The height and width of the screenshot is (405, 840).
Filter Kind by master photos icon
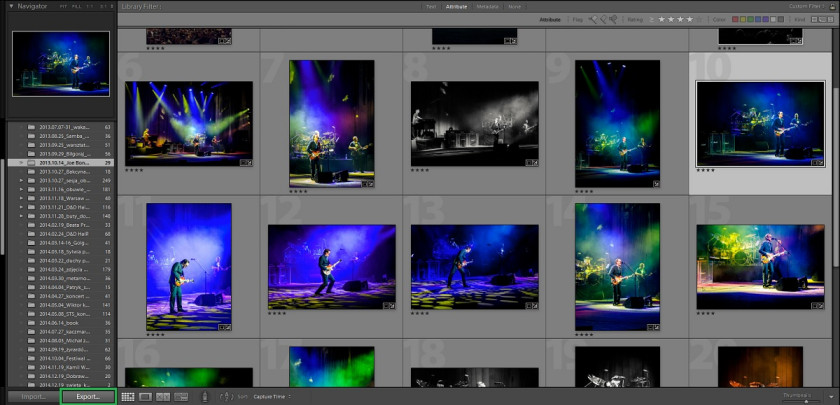click(x=814, y=19)
